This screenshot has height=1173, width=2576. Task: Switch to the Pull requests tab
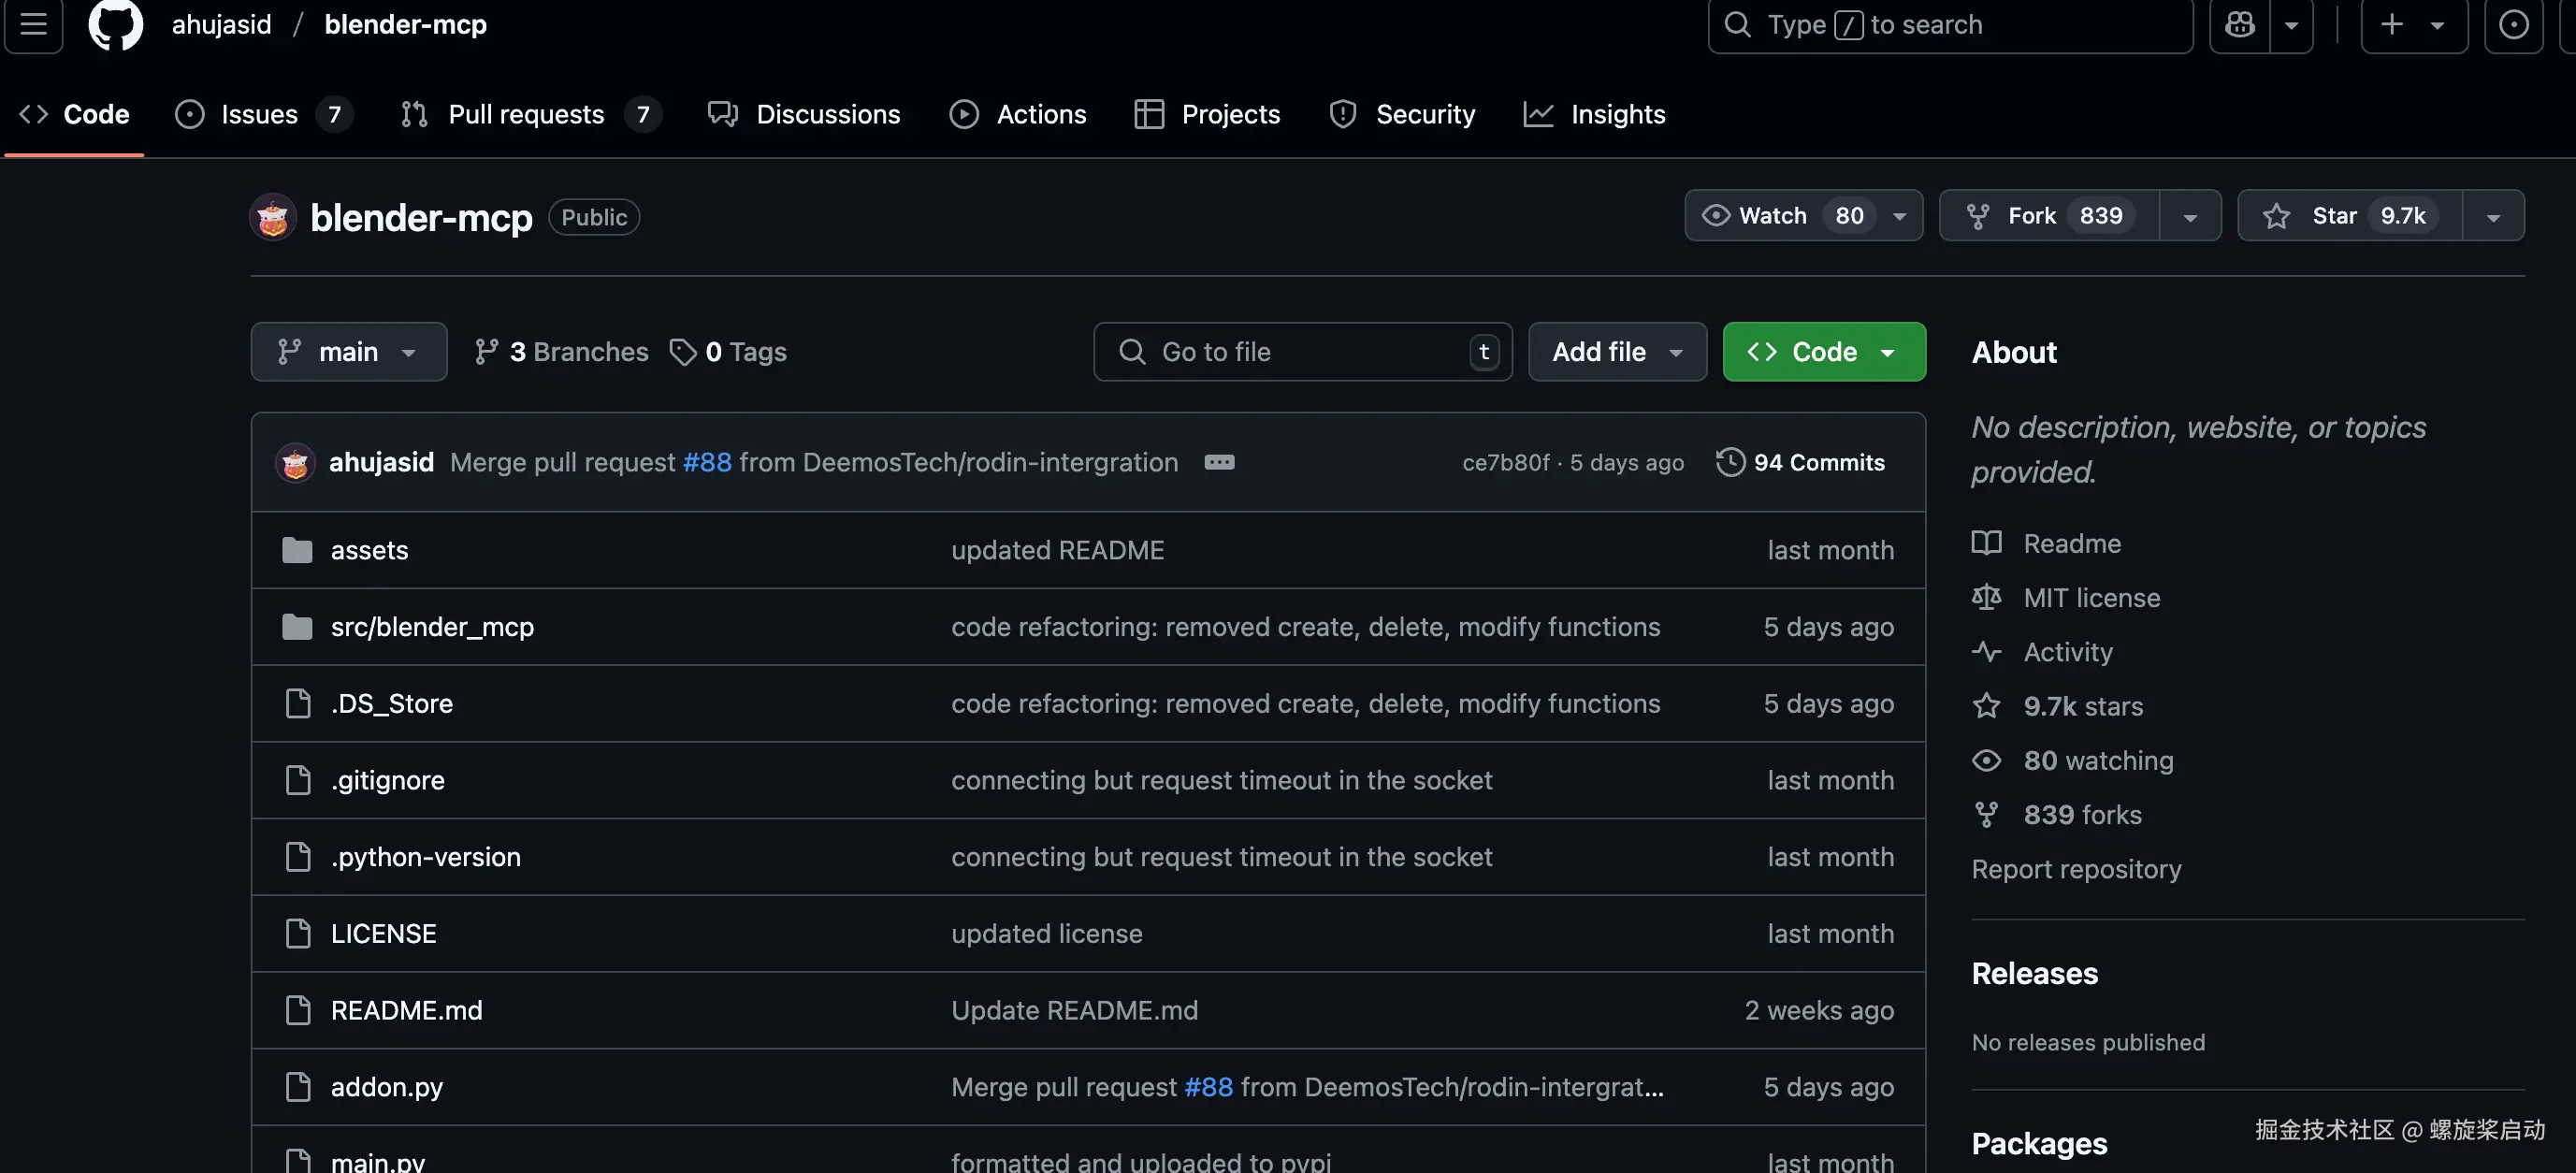tap(525, 114)
